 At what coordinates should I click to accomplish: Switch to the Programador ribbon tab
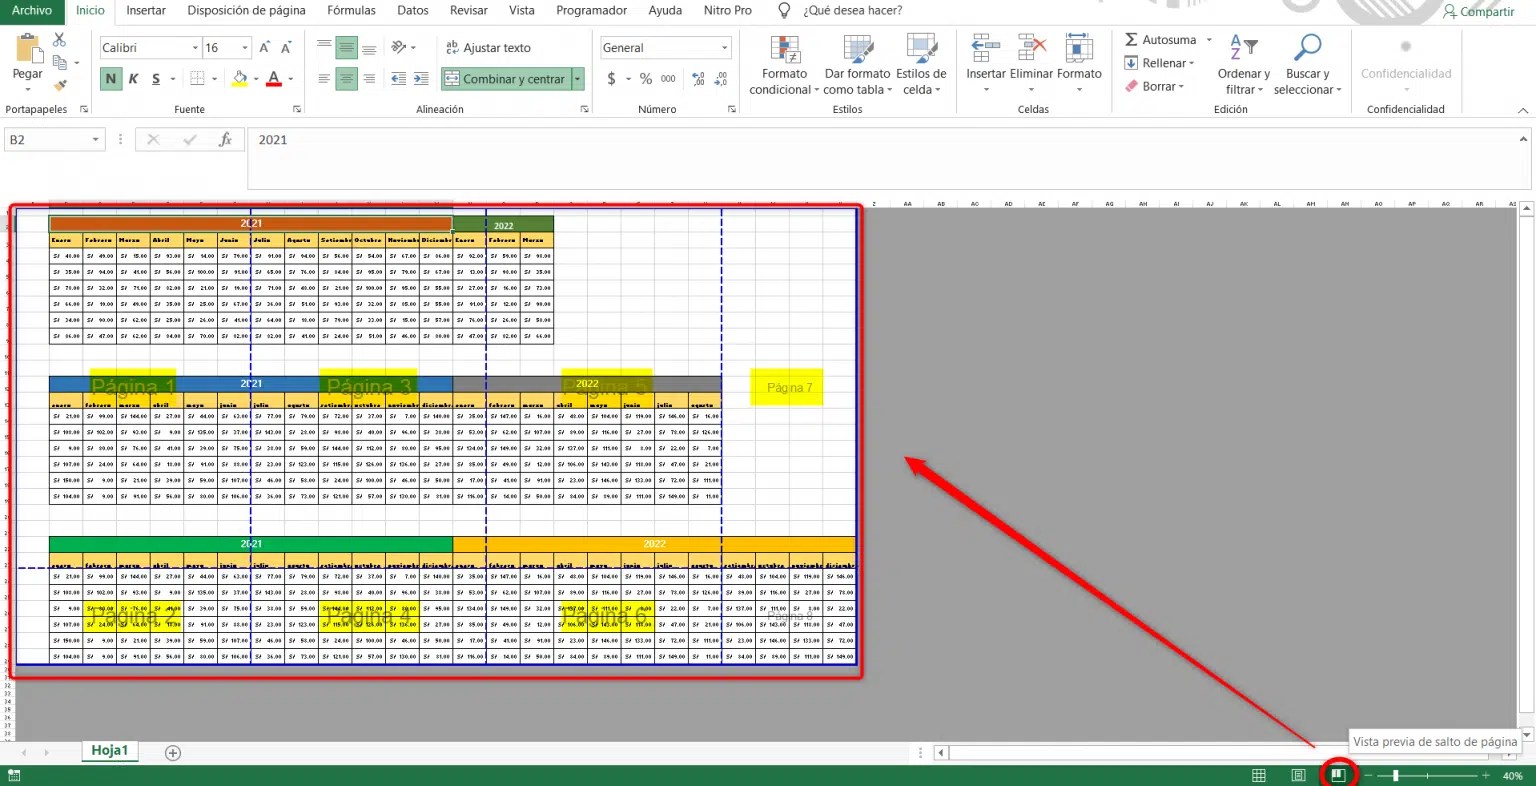coord(591,11)
